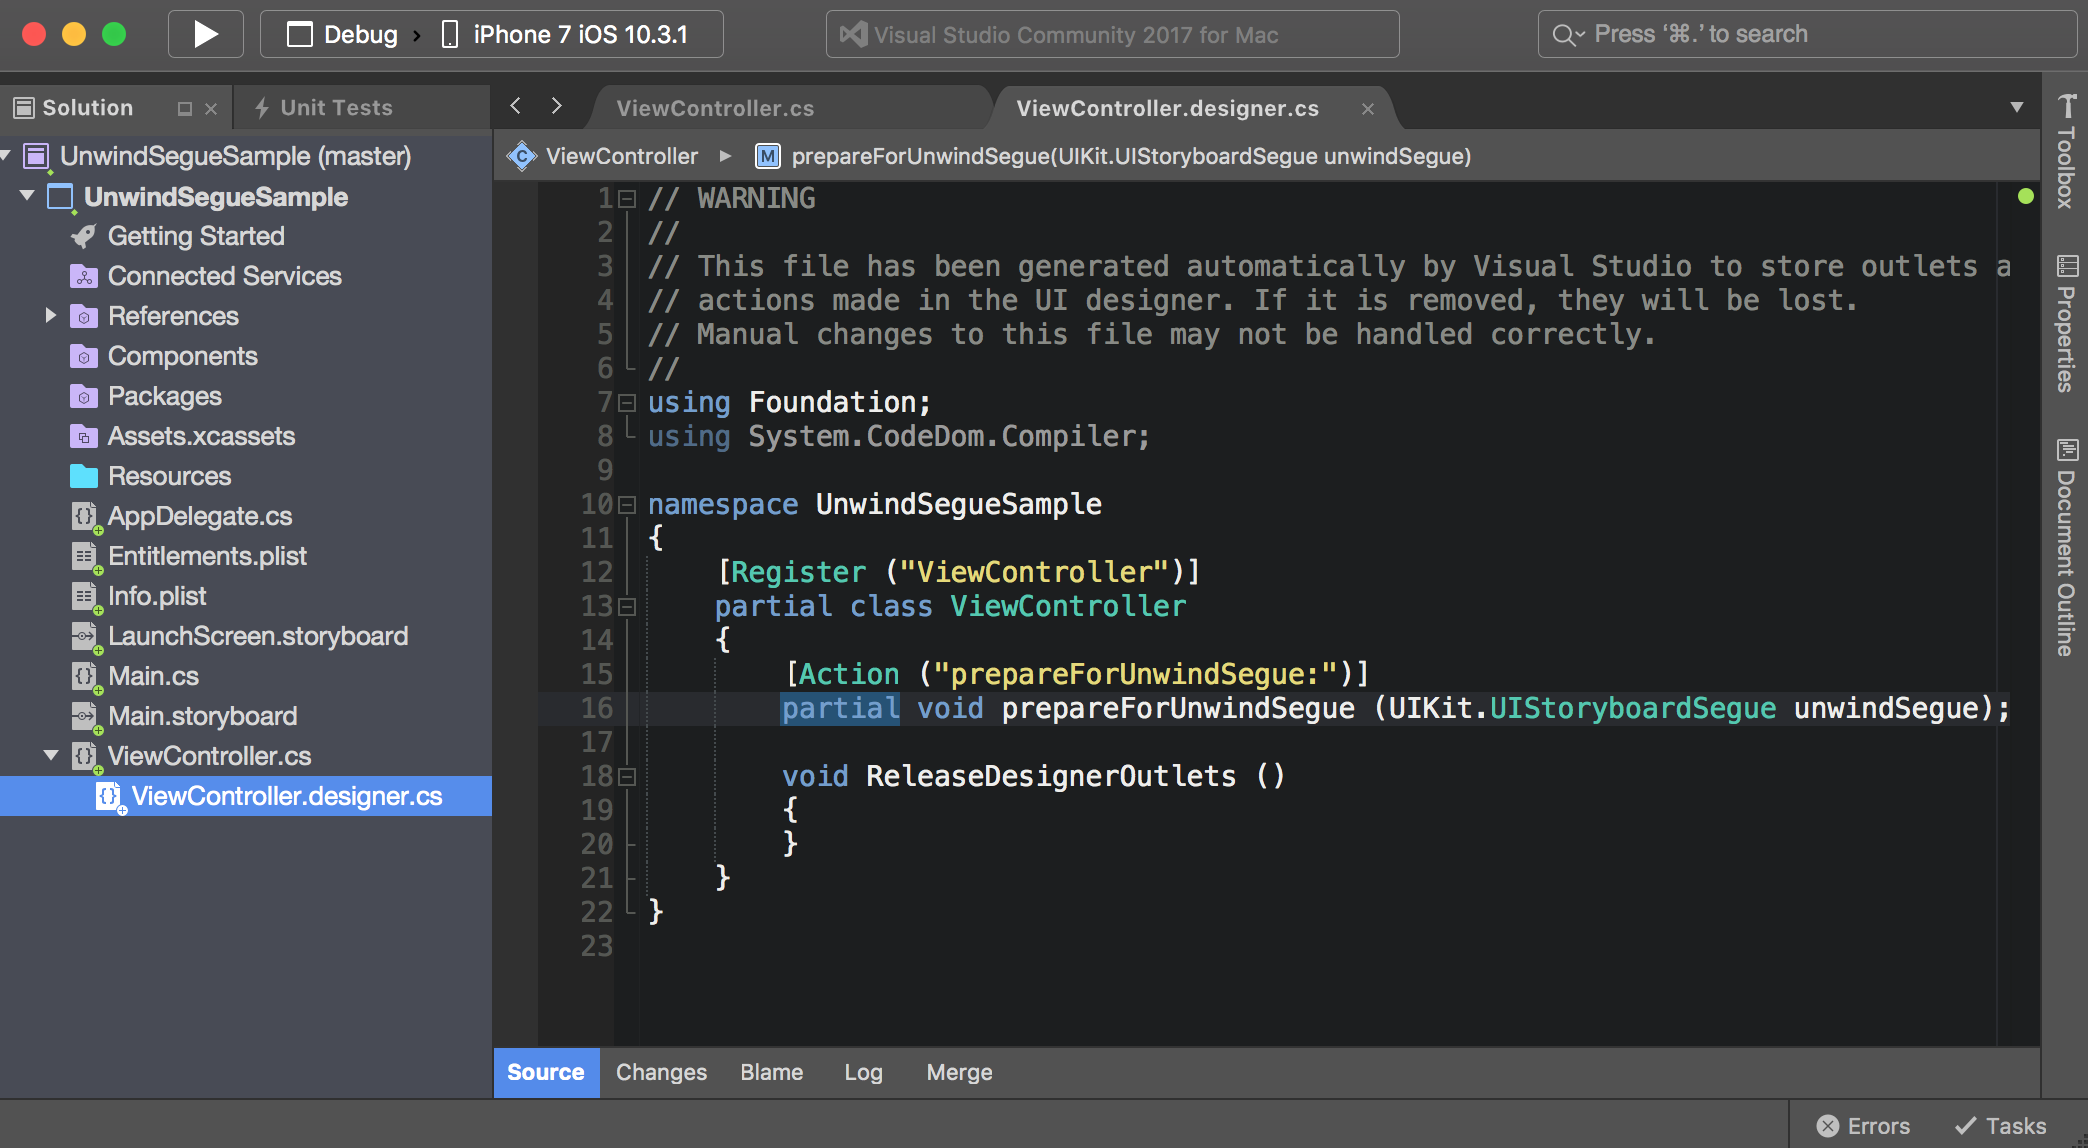This screenshot has width=2088, height=1148.
Task: Click the Action attribute on line 15
Action: [848, 675]
